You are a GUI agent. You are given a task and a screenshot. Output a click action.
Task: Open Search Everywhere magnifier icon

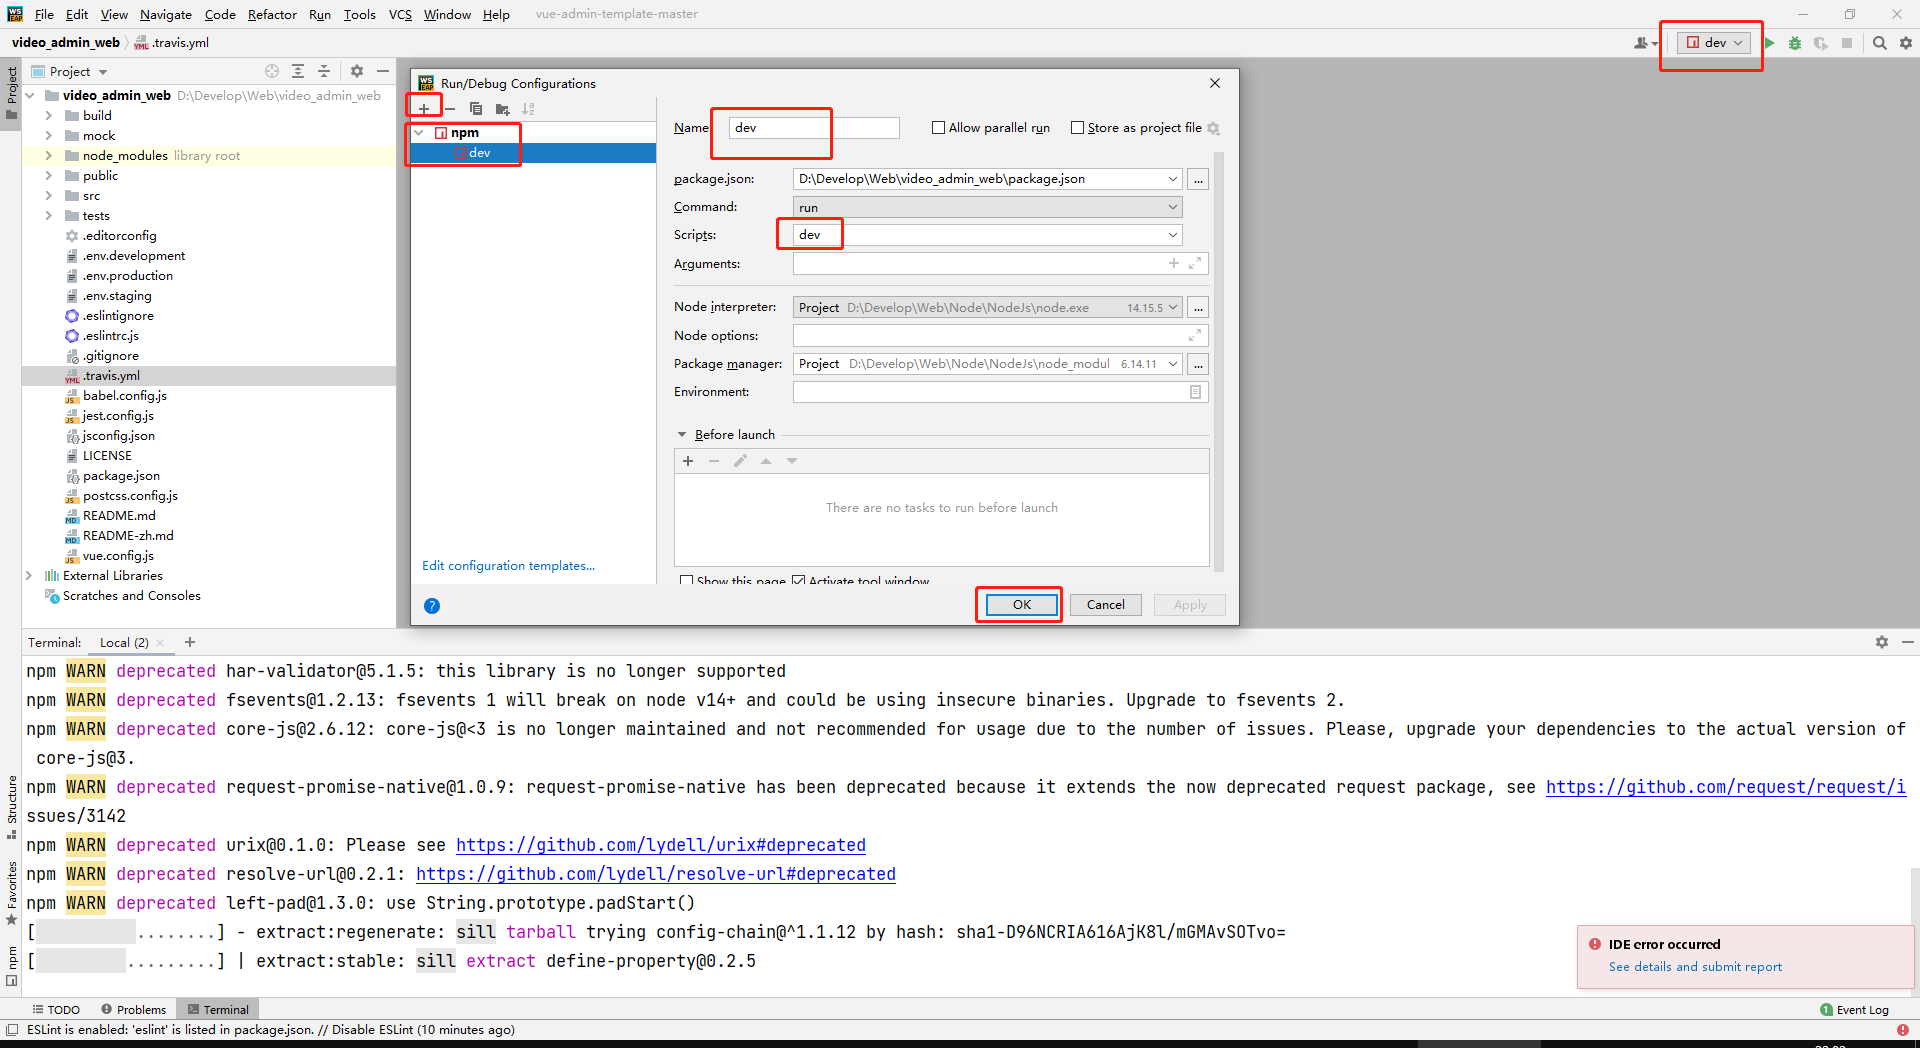click(1880, 43)
